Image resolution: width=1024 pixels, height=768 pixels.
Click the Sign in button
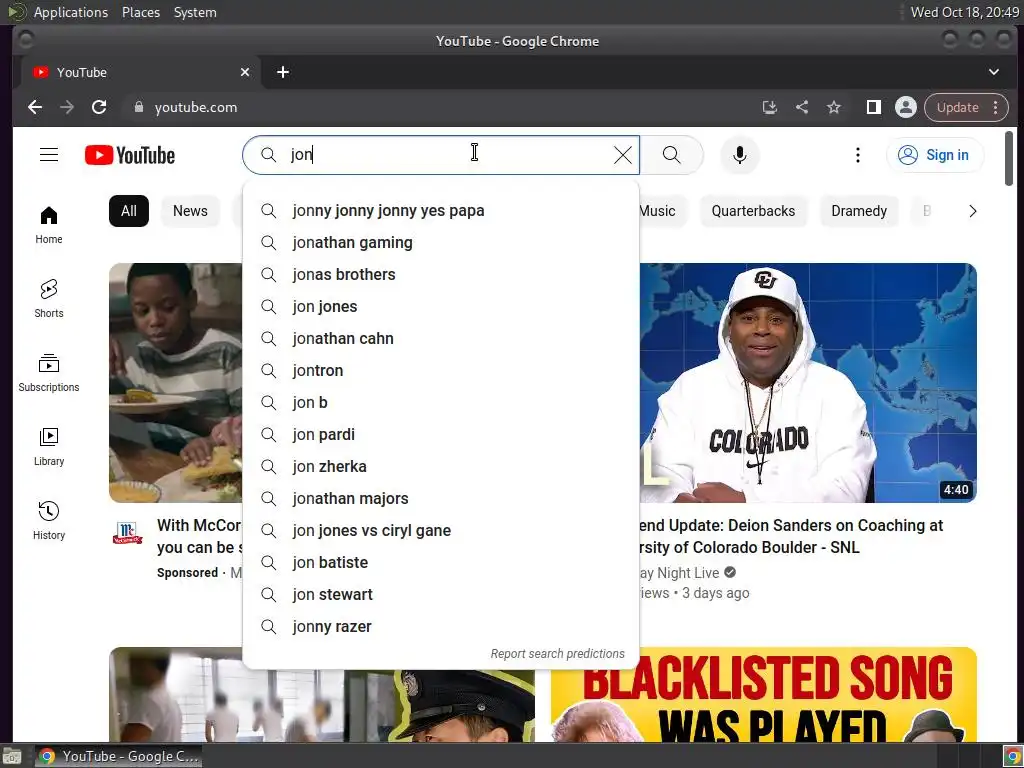[x=935, y=155]
